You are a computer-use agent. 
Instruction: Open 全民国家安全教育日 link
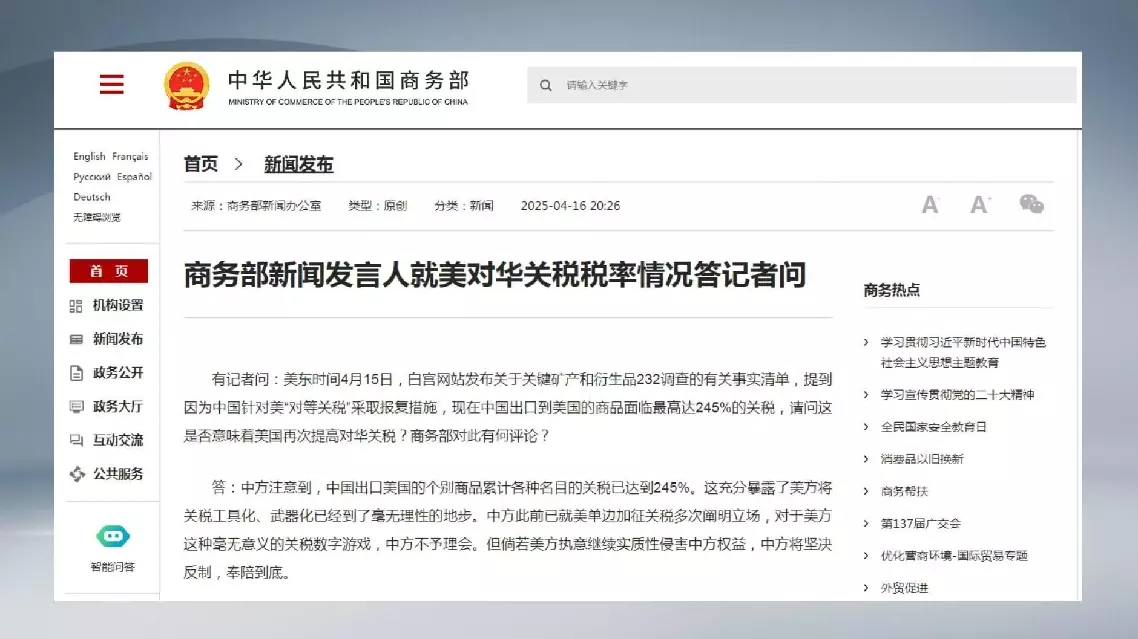933,427
